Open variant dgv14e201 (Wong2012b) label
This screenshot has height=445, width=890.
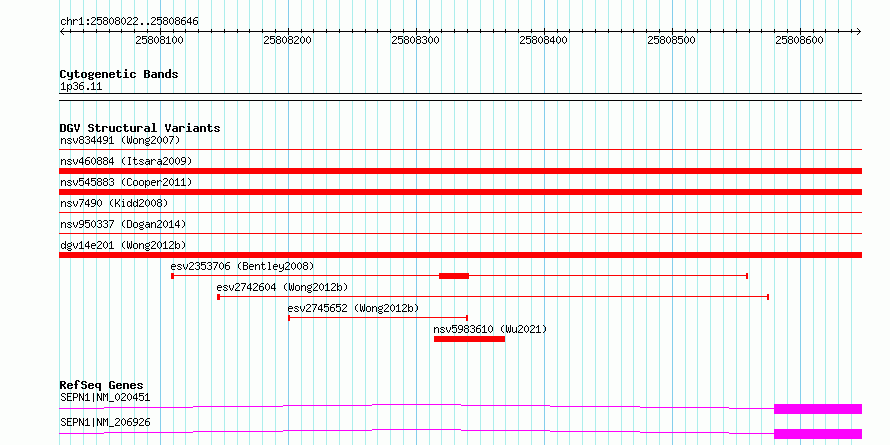[x=123, y=245]
